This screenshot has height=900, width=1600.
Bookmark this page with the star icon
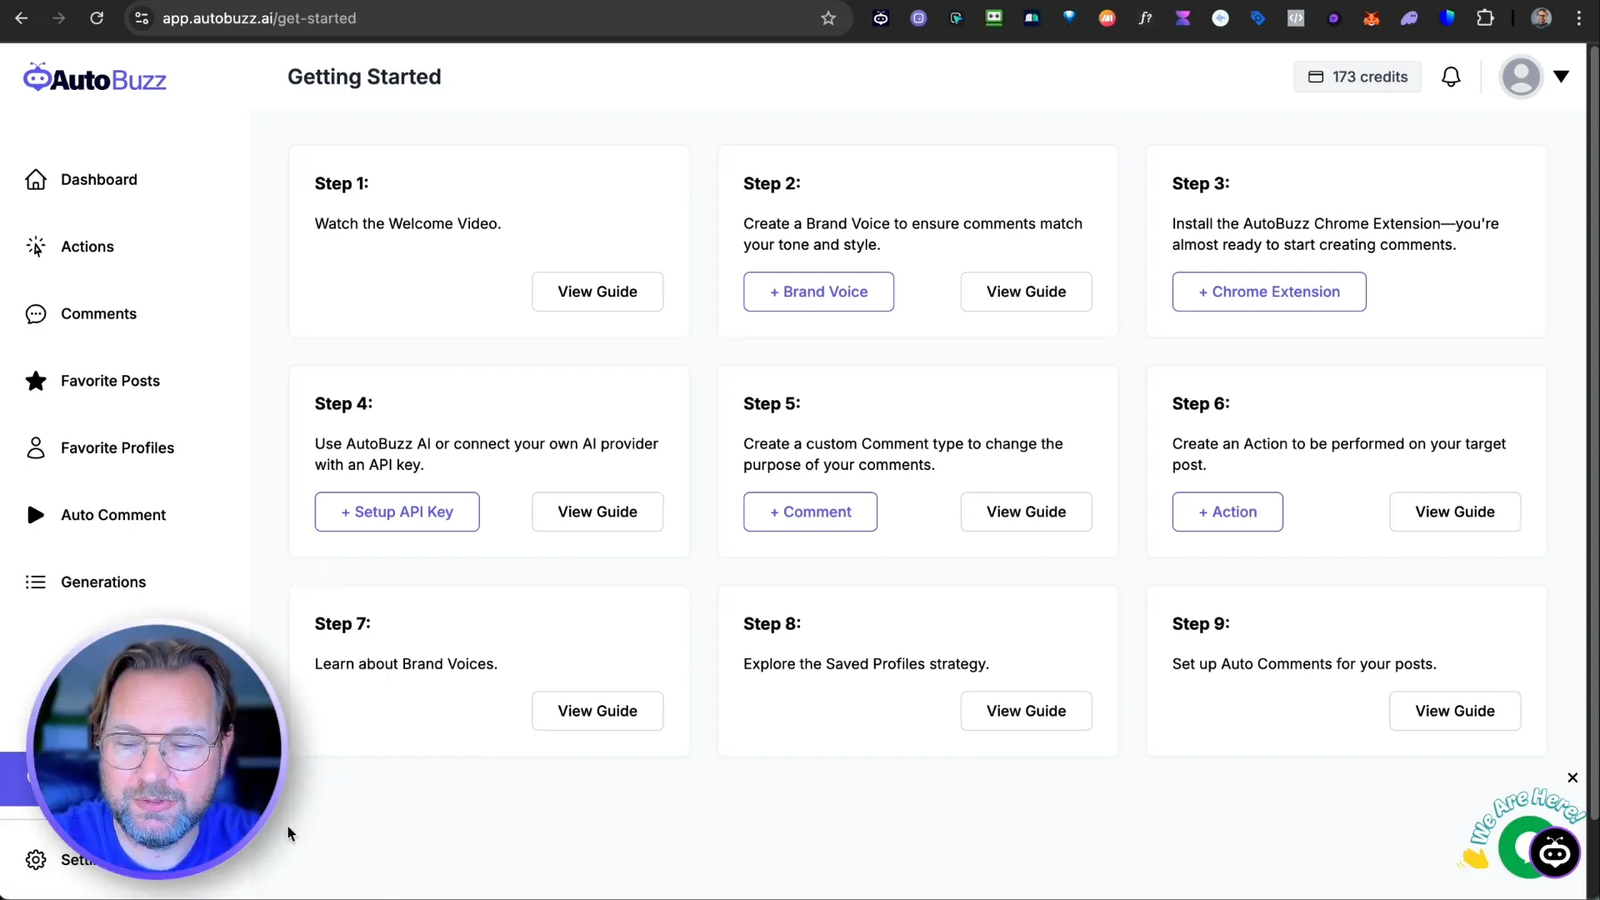[x=828, y=18]
